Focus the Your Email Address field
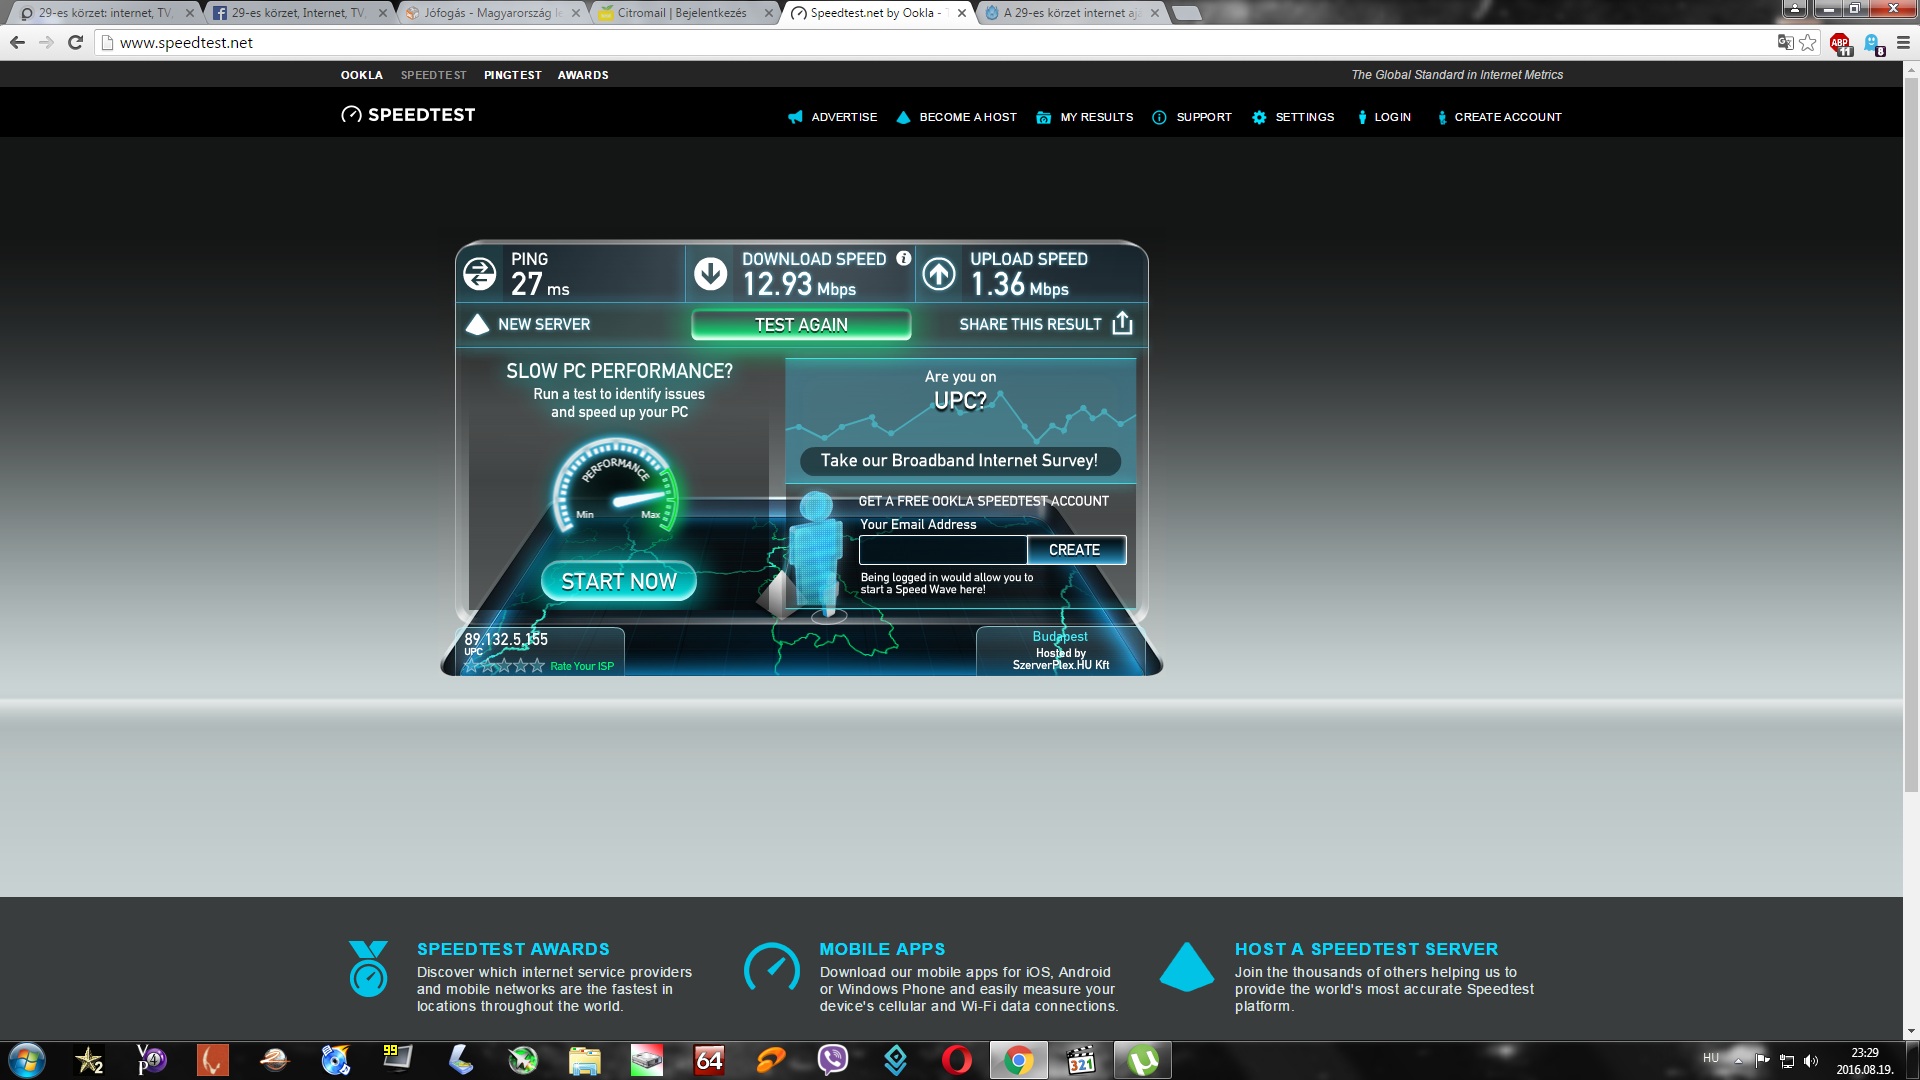Image resolution: width=1920 pixels, height=1080 pixels. click(943, 550)
